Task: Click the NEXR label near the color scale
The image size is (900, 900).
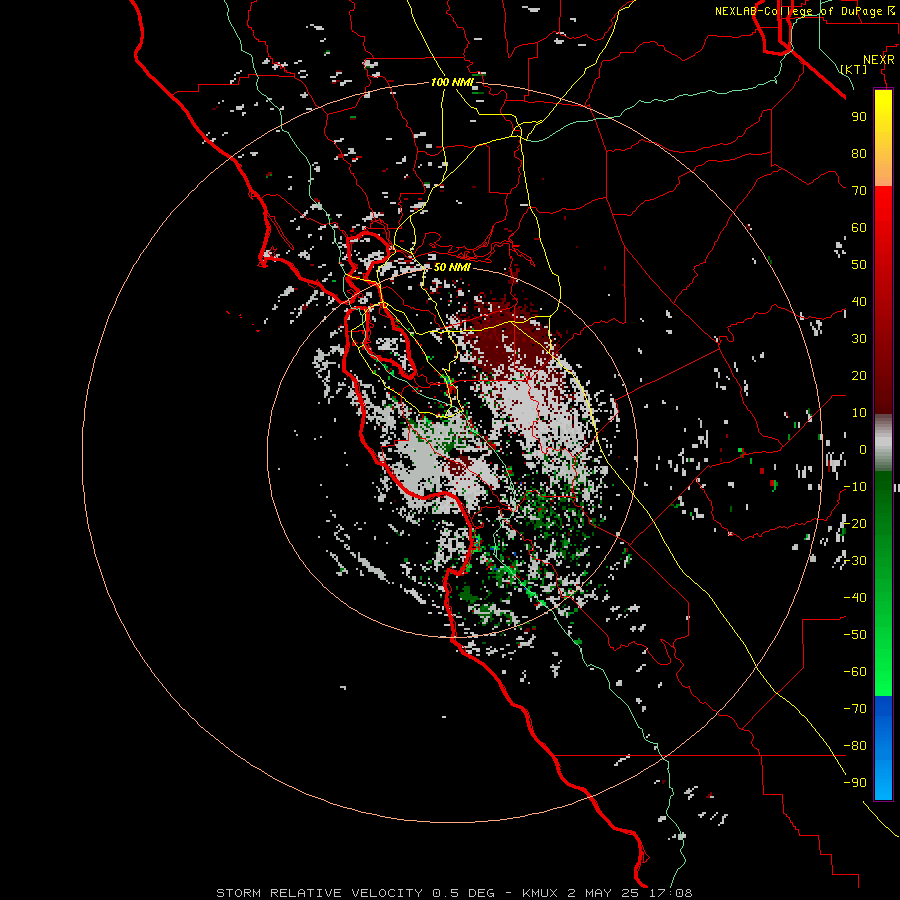Action: coord(879,60)
